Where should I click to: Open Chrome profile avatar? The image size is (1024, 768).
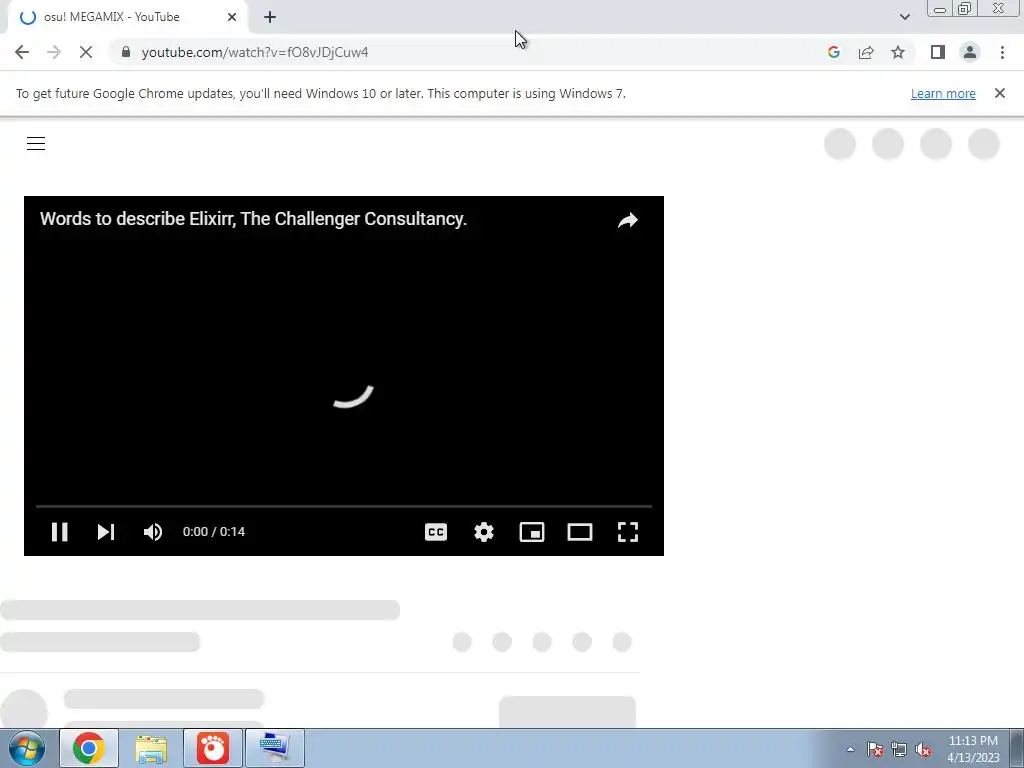coord(970,52)
